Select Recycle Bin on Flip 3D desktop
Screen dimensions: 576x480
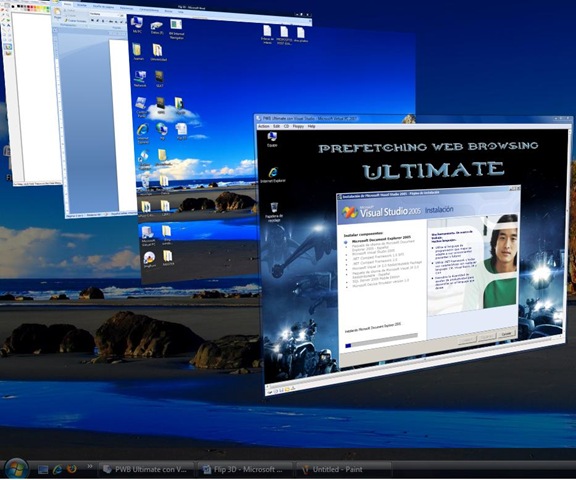145,184
